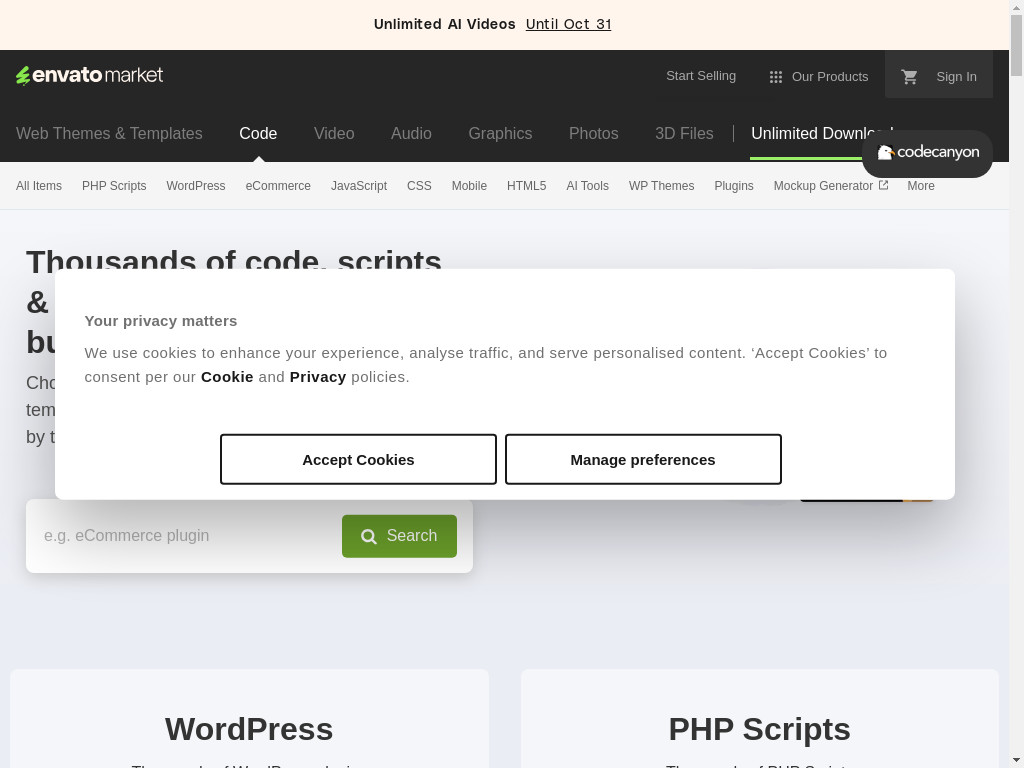Click the Envato Market logo

pos(89,76)
